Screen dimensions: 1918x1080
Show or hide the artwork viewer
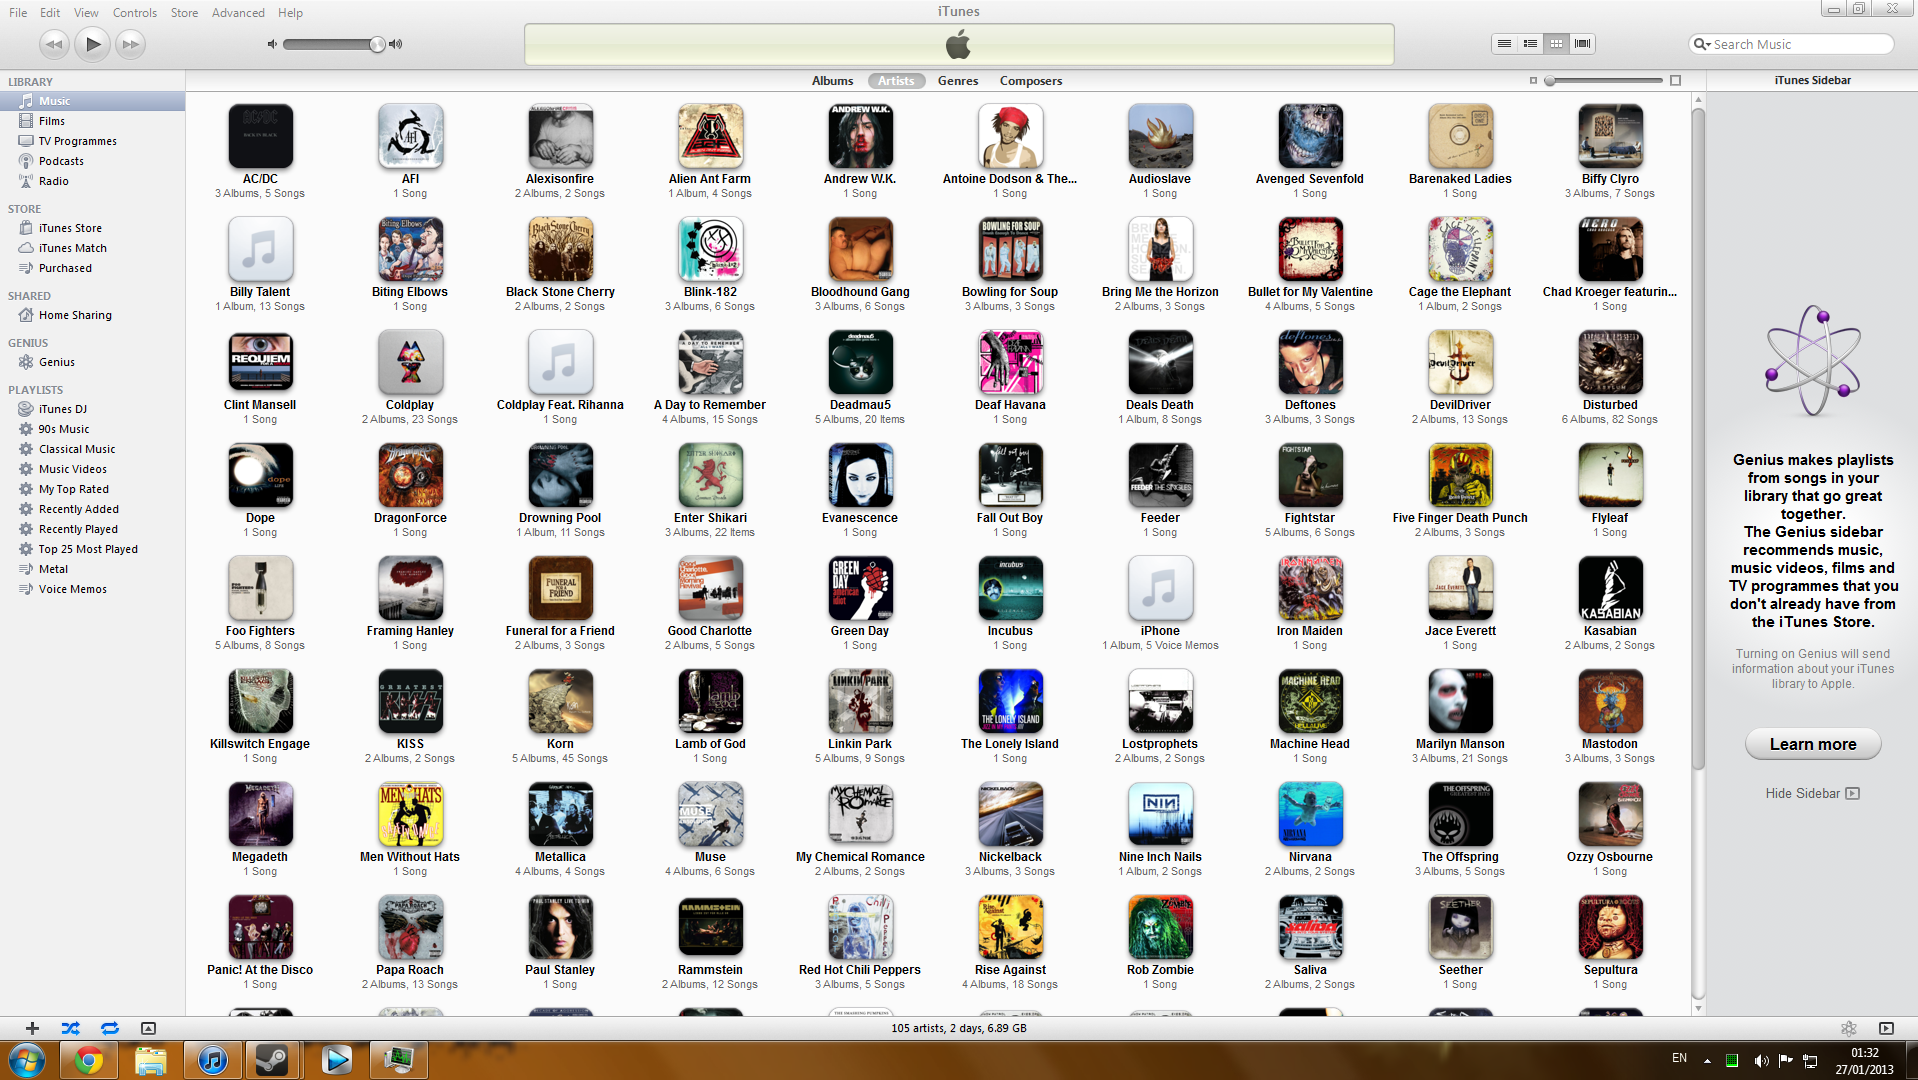pyautogui.click(x=148, y=1028)
